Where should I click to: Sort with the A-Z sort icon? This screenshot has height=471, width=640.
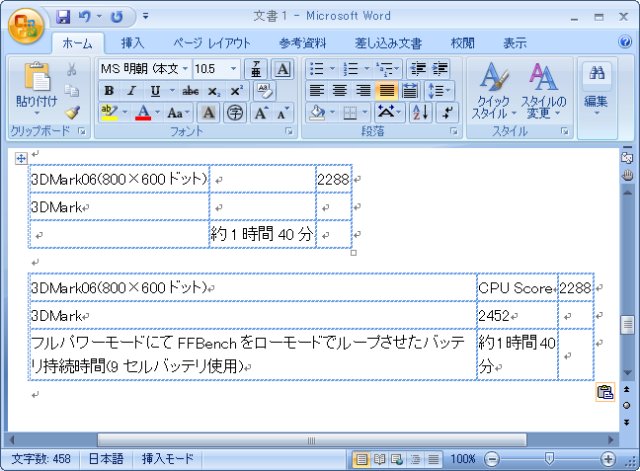(420, 113)
